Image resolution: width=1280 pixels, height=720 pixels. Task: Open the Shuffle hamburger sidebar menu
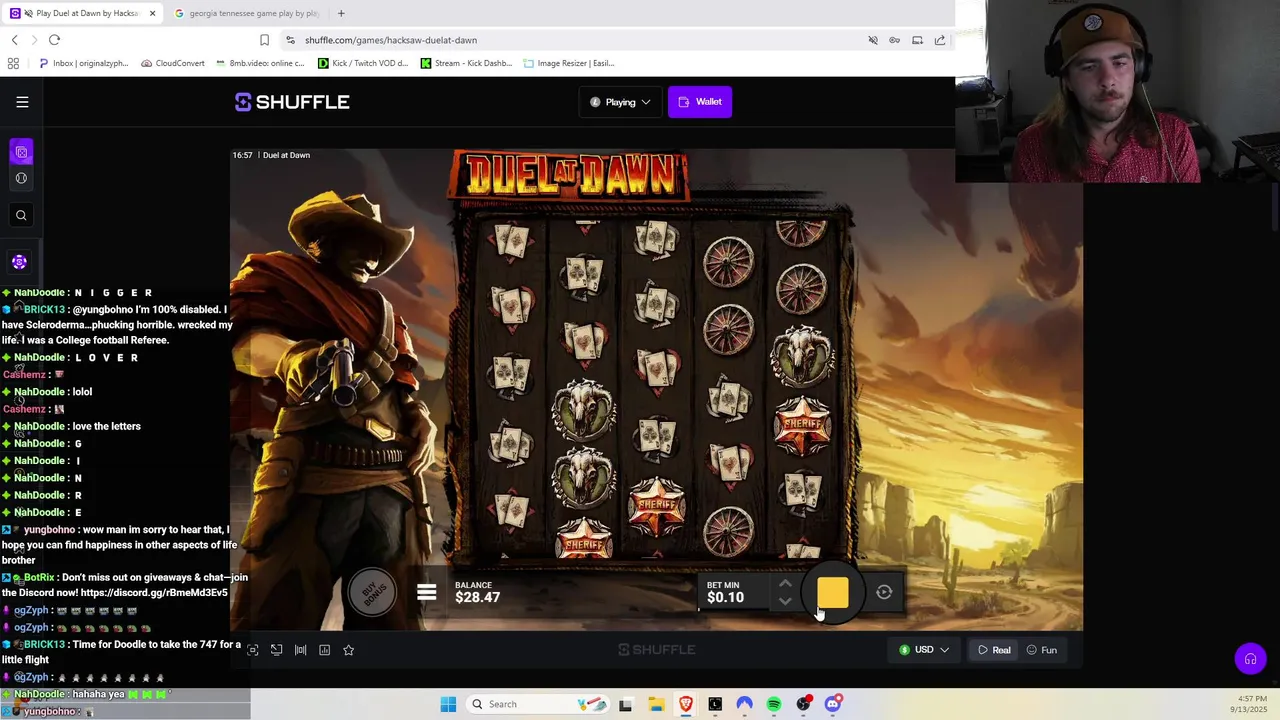(22, 102)
